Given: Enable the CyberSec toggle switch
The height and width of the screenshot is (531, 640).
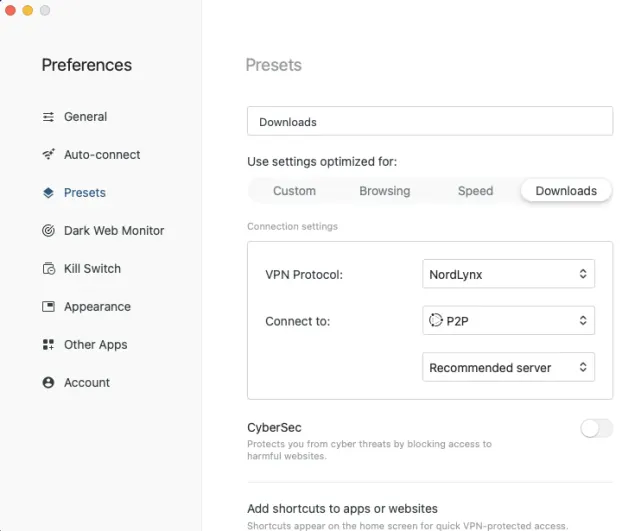Looking at the screenshot, I should 596,428.
